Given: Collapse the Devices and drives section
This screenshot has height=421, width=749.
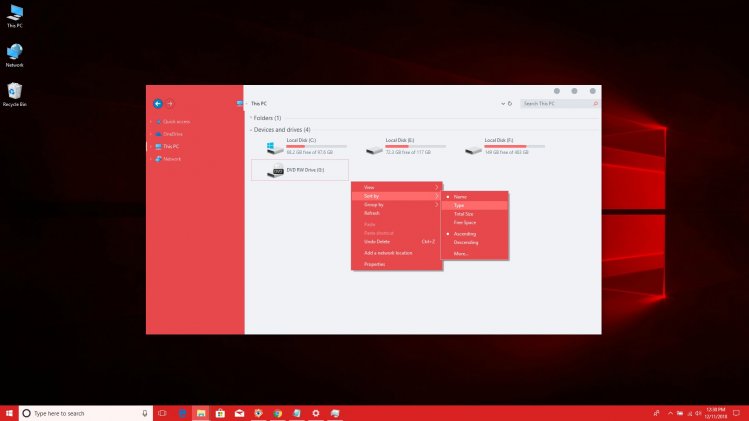Looking at the screenshot, I should pos(250,129).
